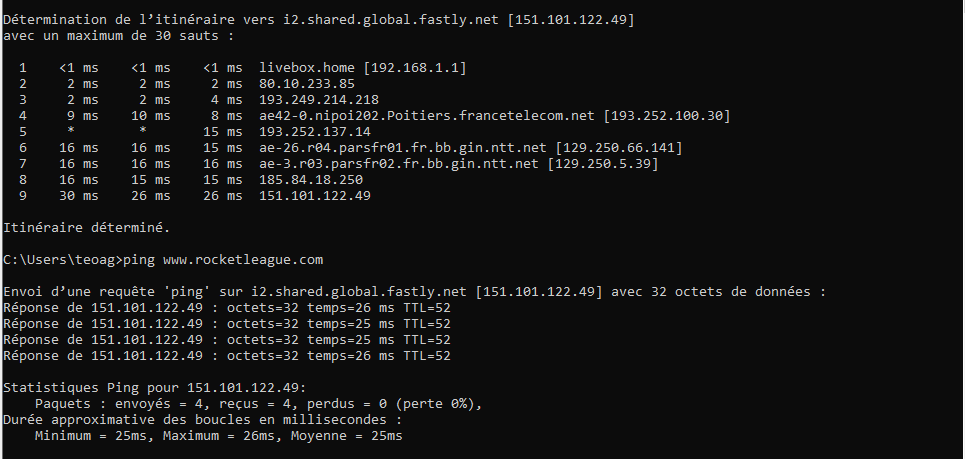Click ae-3.r03.parsfr02 ntt.net hostname
Viewport: 965px width, 459px height.
click(399, 164)
